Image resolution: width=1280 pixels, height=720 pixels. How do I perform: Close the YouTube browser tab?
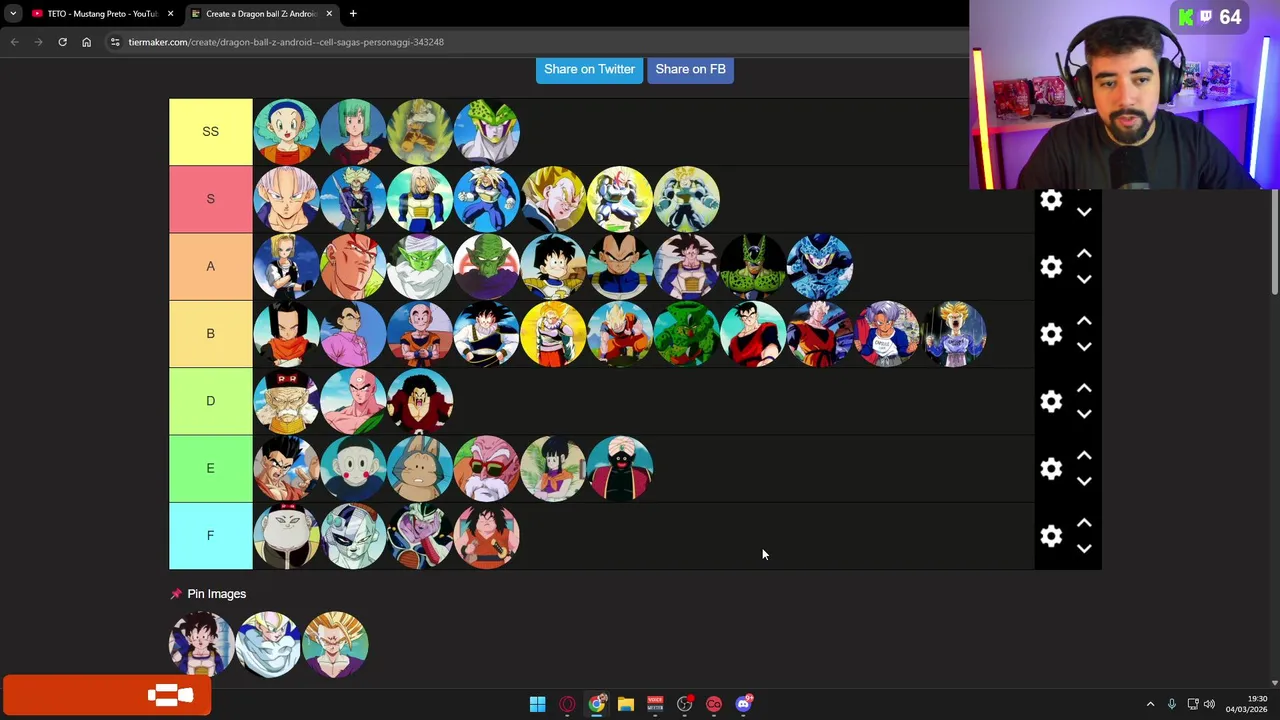[170, 14]
